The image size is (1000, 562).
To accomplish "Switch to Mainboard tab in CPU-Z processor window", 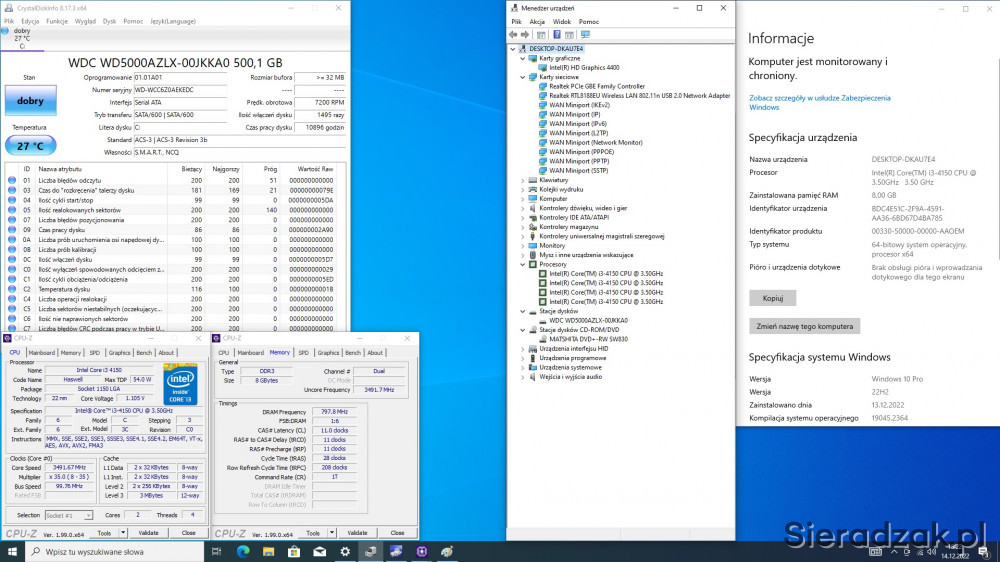I will 41,353.
